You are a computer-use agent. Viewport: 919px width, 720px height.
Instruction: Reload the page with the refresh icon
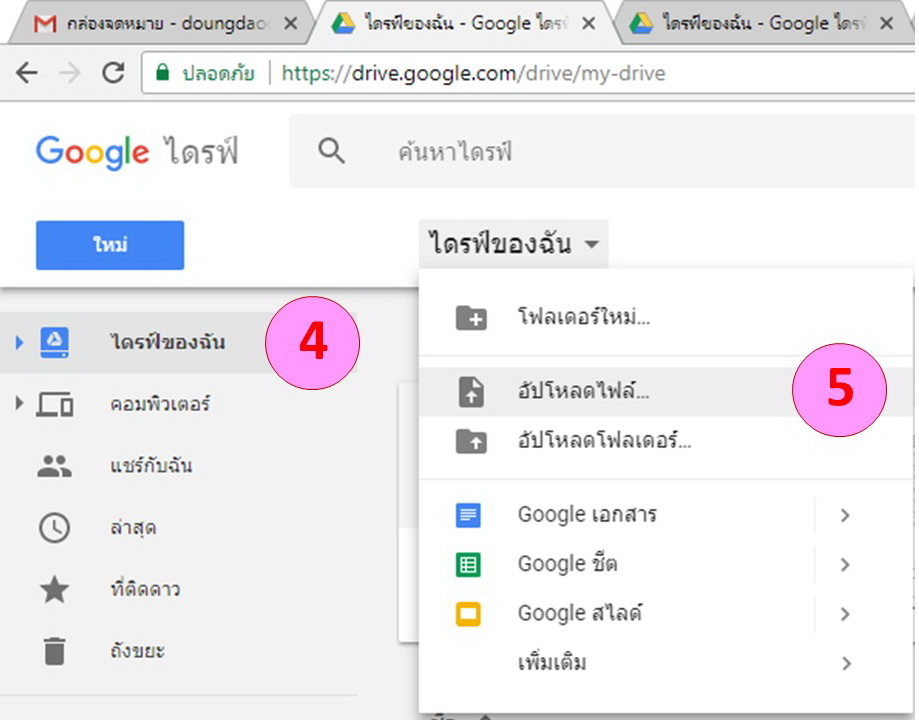point(113,73)
